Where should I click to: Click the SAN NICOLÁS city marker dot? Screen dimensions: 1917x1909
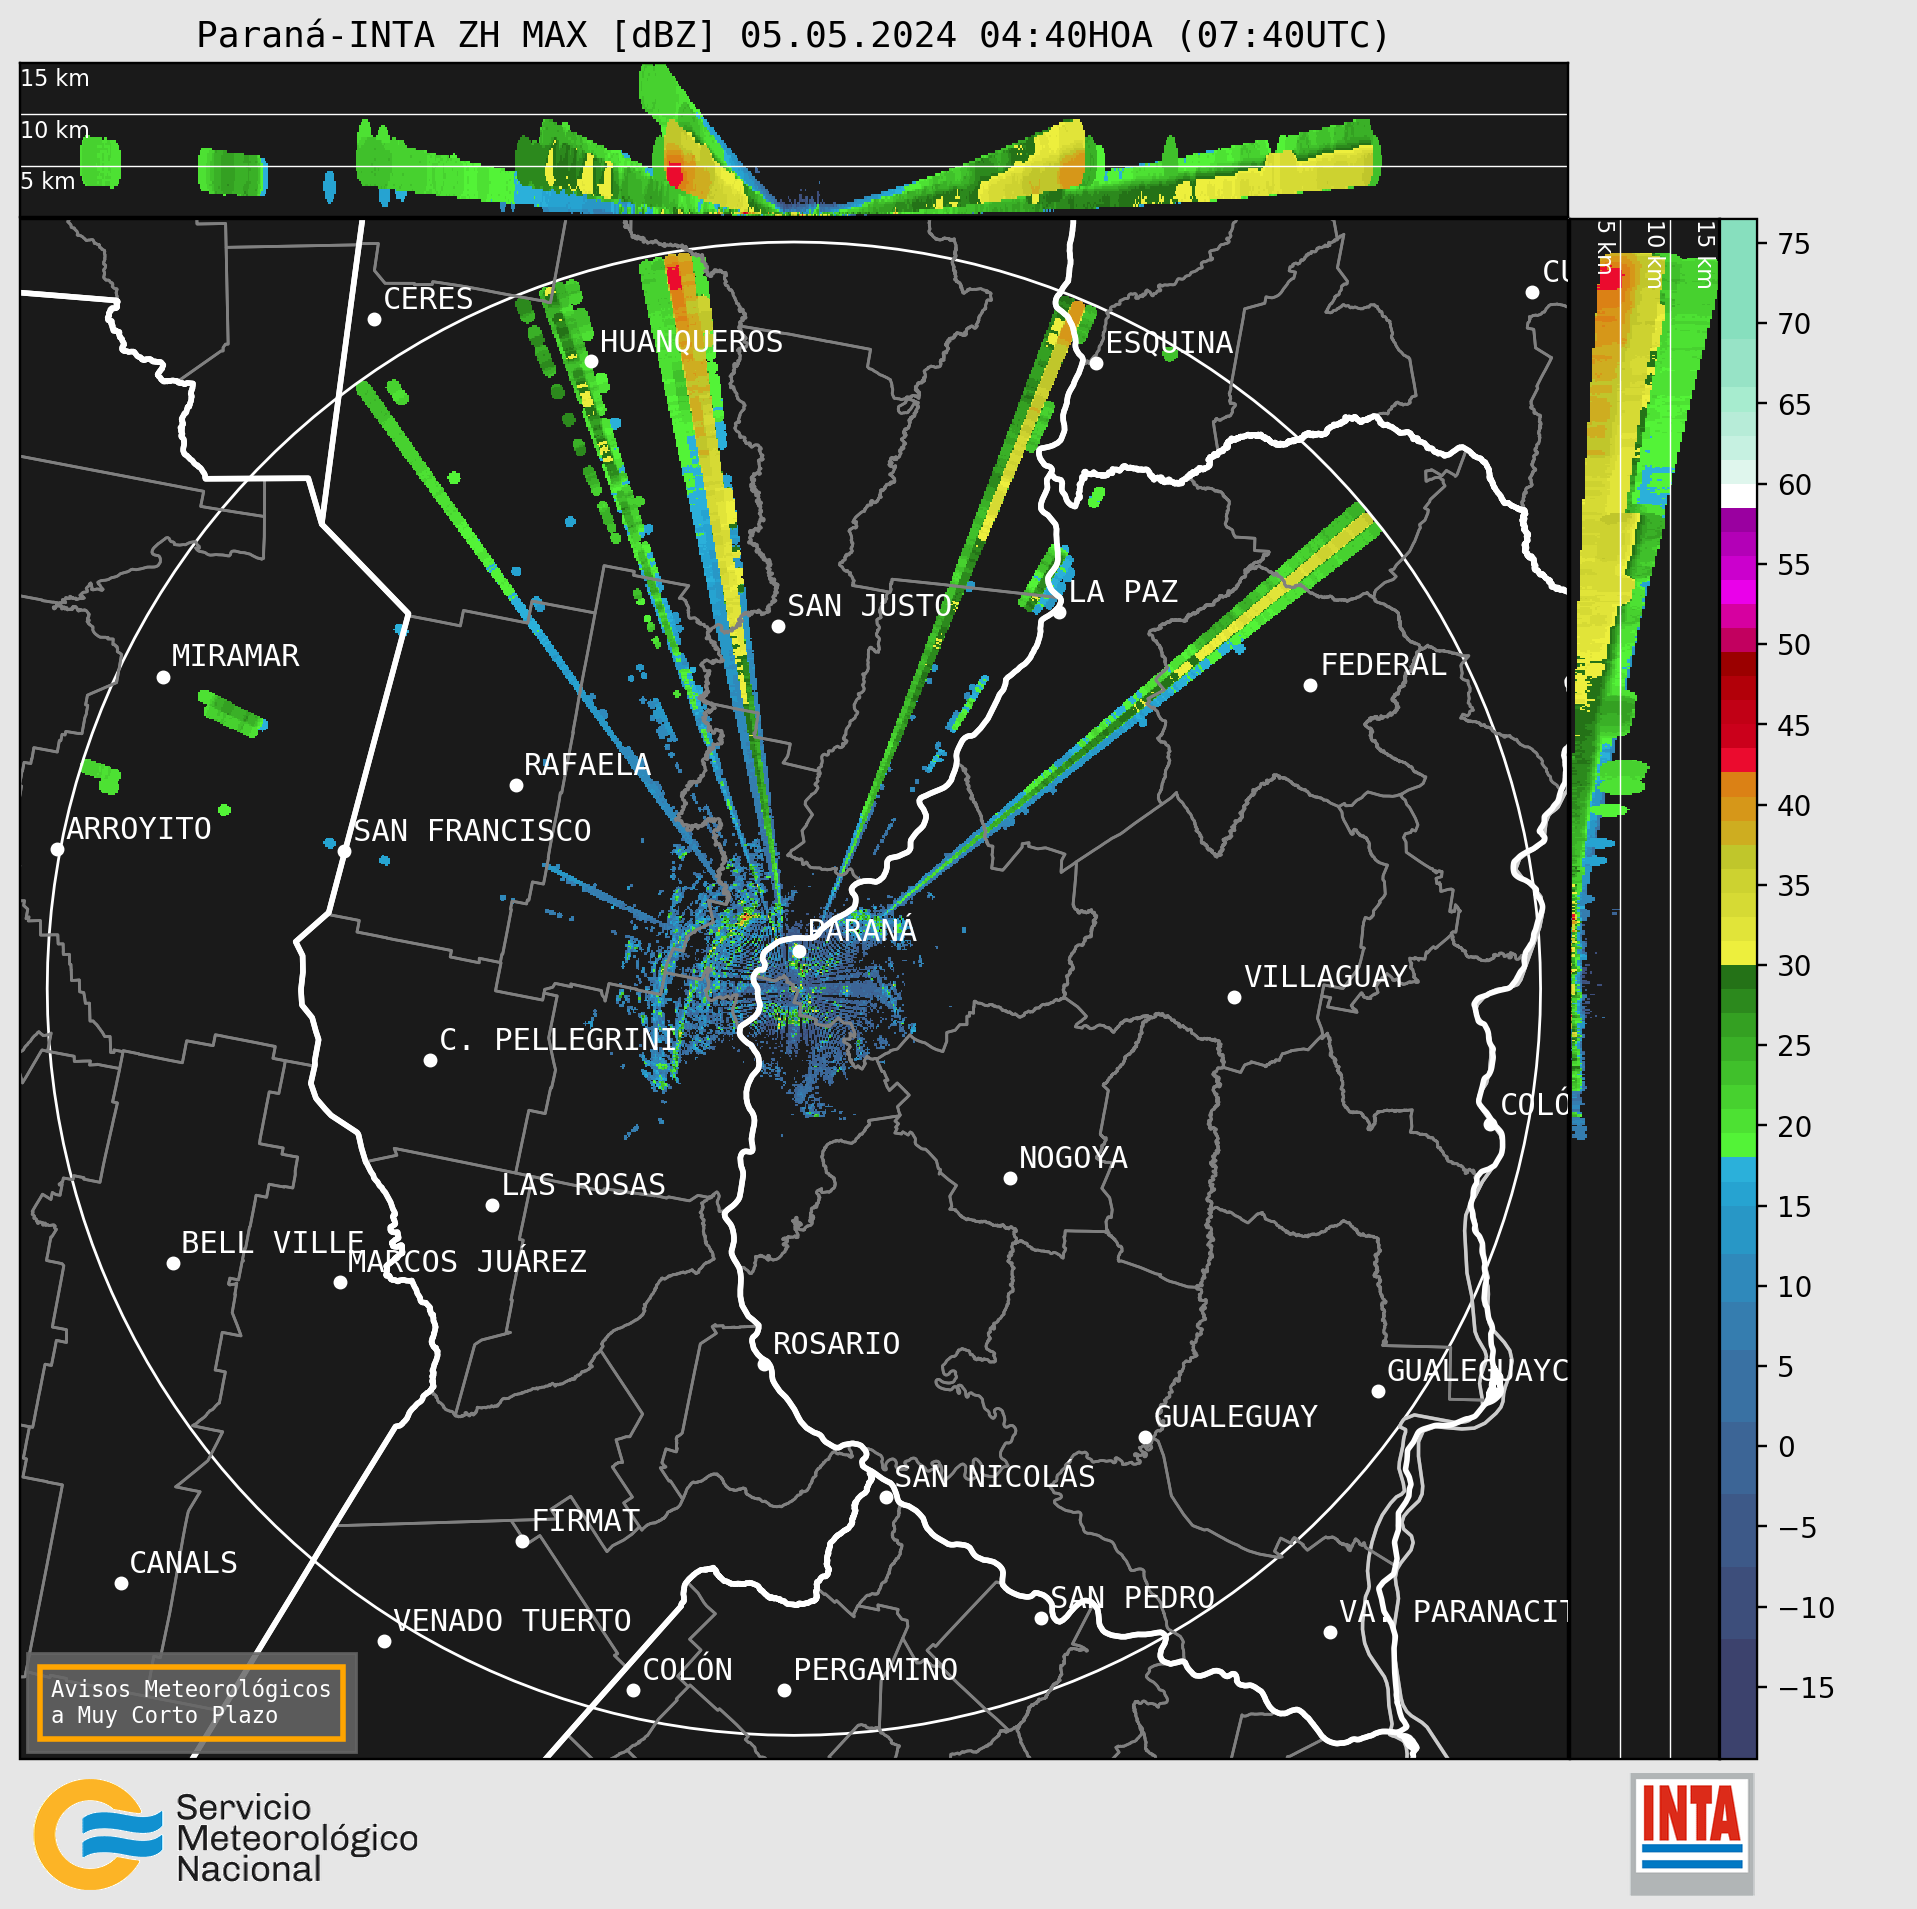click(886, 1497)
